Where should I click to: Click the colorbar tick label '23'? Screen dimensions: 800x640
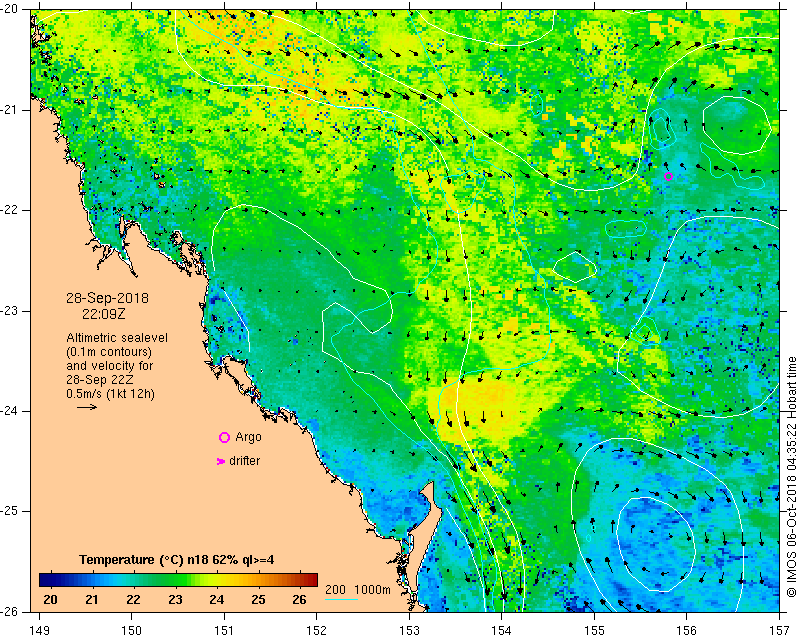(175, 599)
